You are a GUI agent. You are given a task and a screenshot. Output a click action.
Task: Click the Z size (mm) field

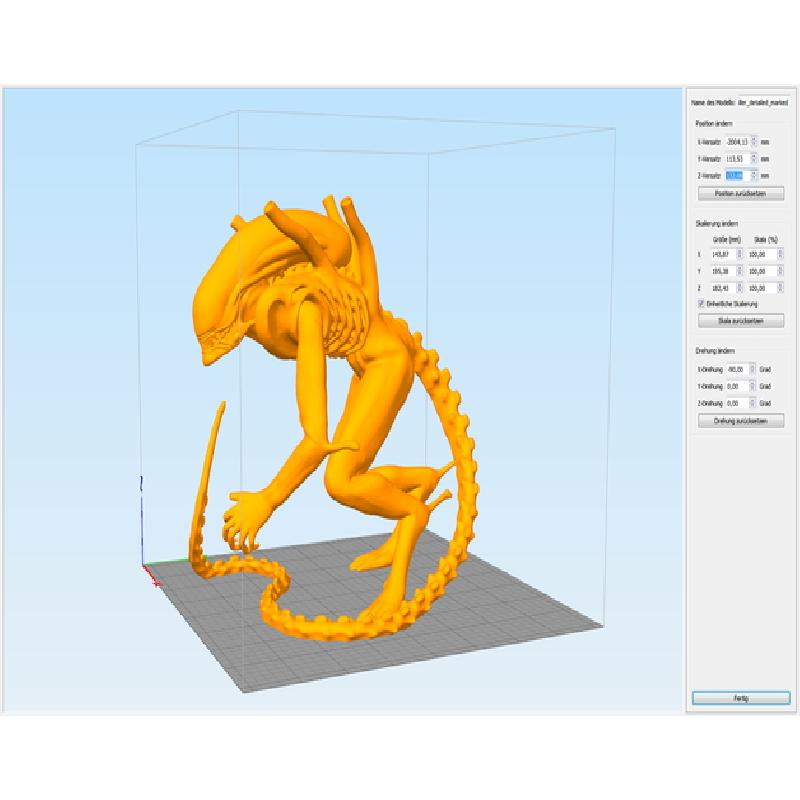(723, 288)
